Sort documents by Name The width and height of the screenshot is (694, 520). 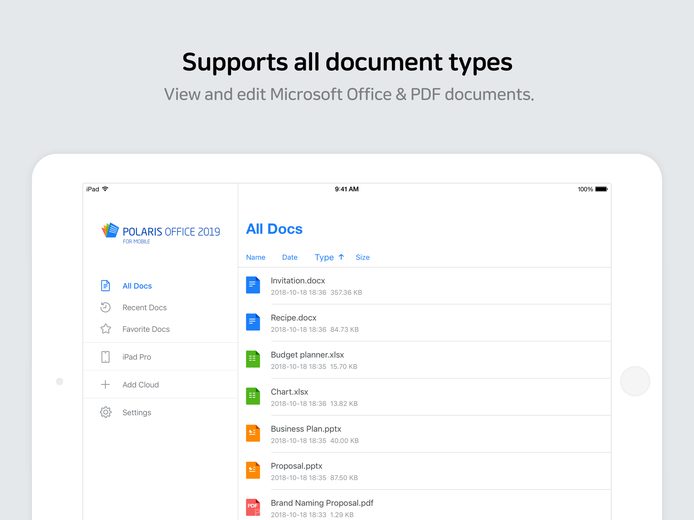click(255, 257)
